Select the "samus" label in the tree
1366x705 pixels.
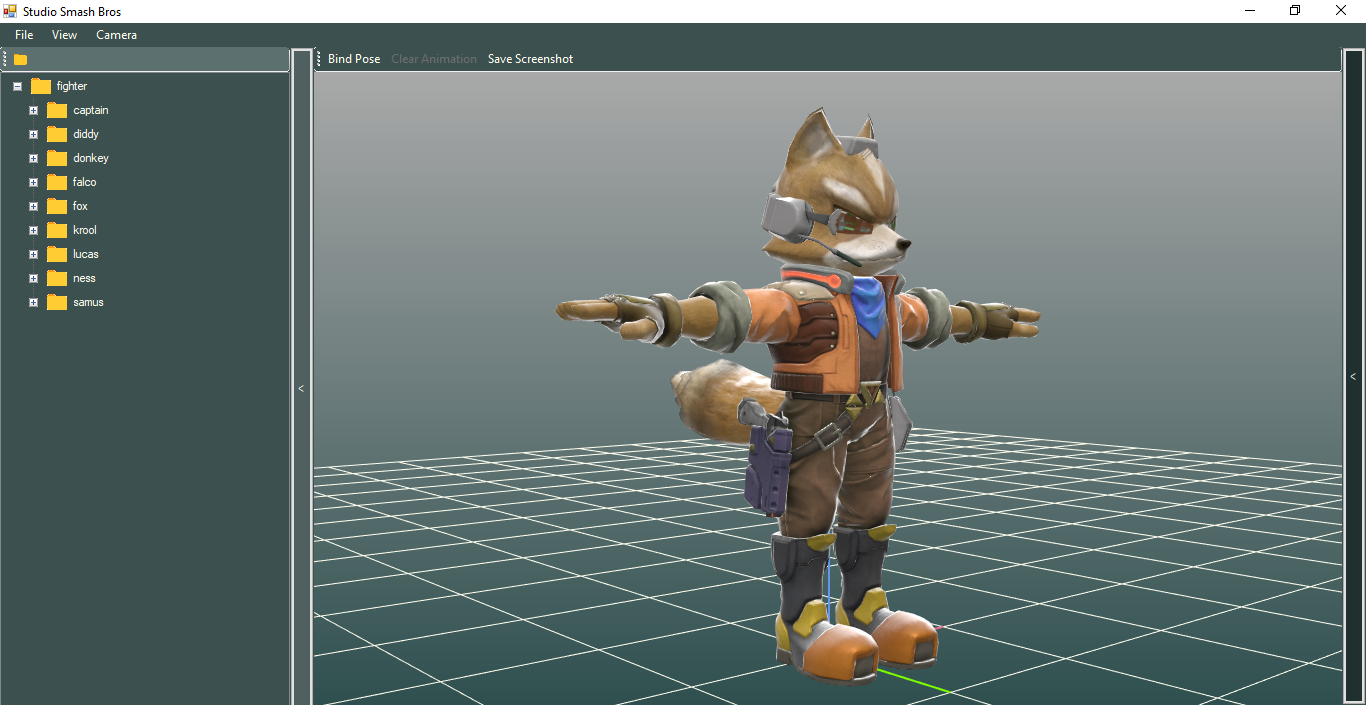coord(88,302)
